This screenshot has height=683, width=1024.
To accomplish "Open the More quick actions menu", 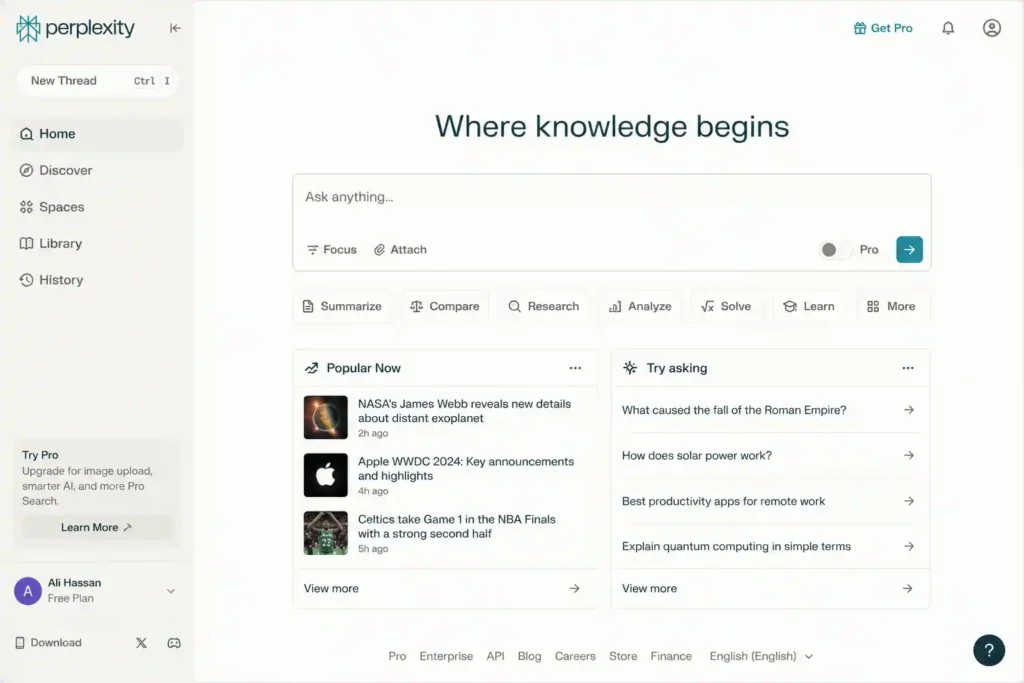I will coord(891,306).
